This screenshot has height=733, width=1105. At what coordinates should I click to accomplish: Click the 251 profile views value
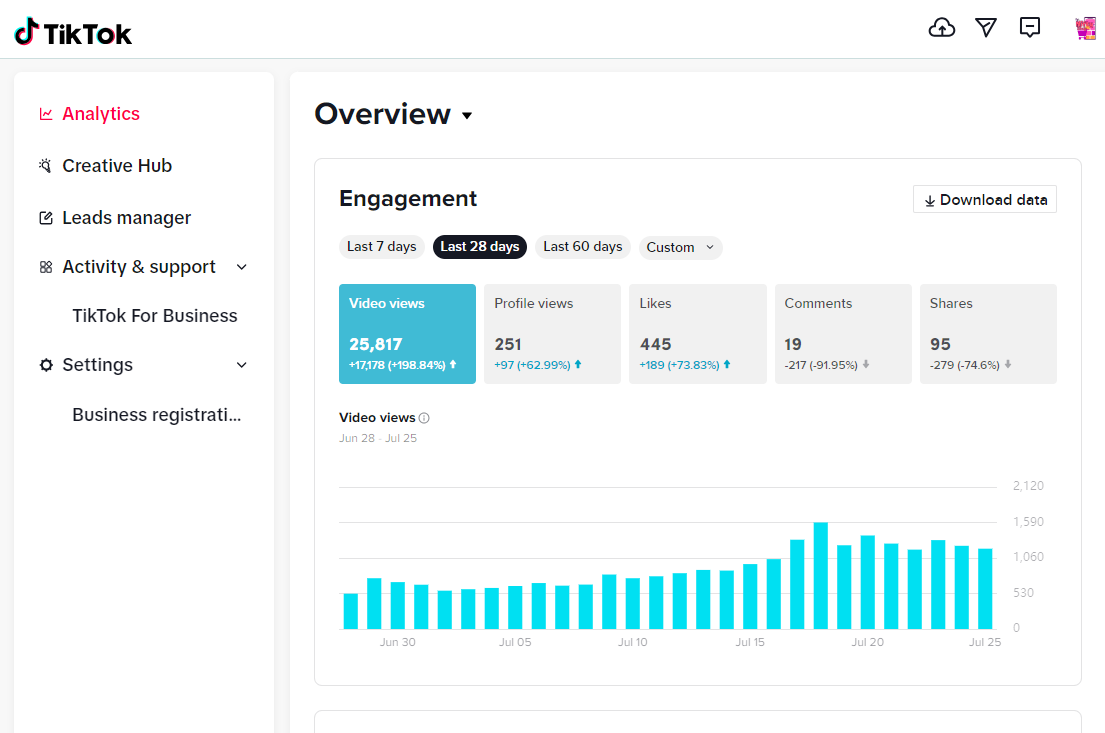tap(508, 344)
